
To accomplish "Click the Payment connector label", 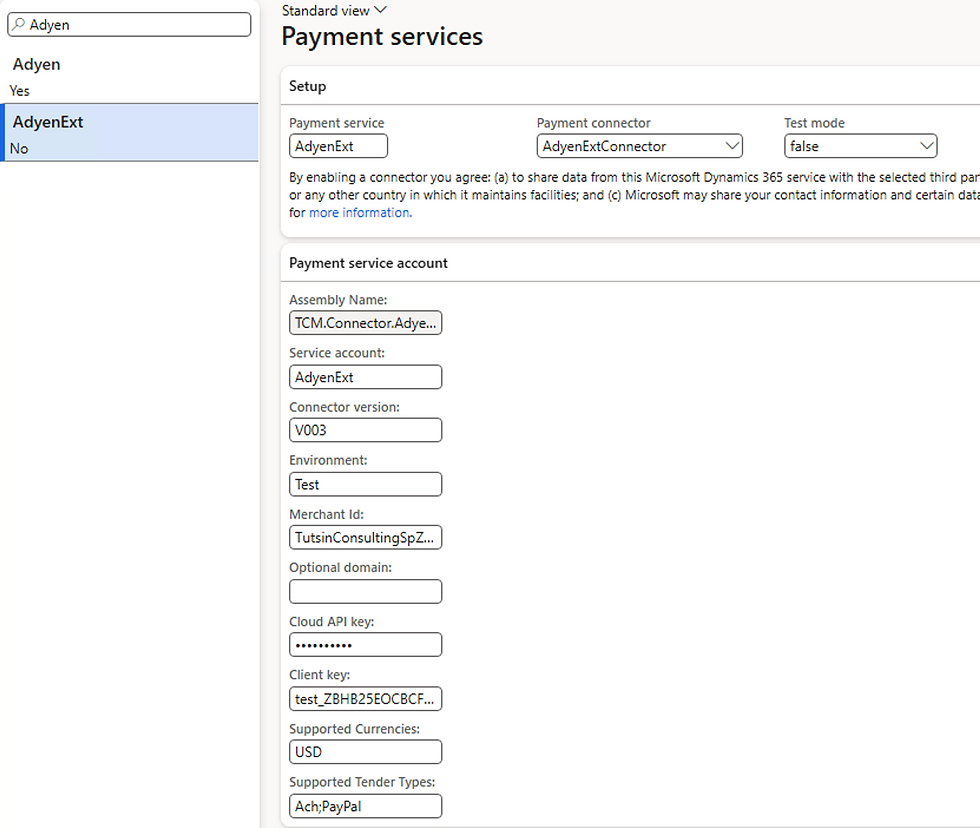I will [593, 123].
